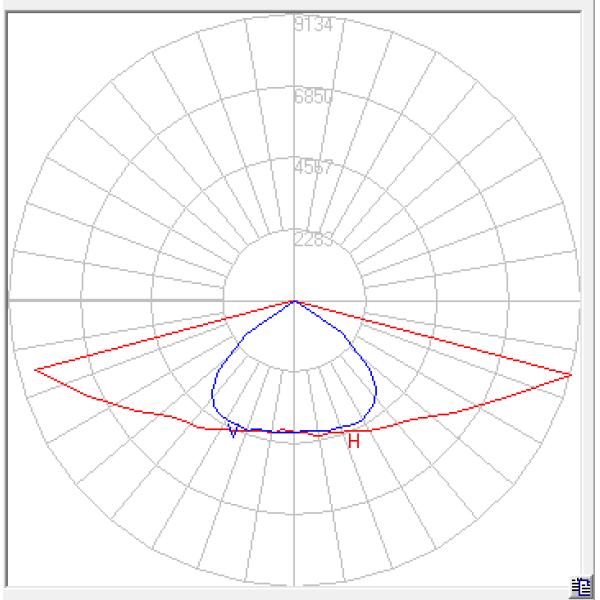
Task: Click the vertical axis between 2283 and center
Action: (294, 270)
